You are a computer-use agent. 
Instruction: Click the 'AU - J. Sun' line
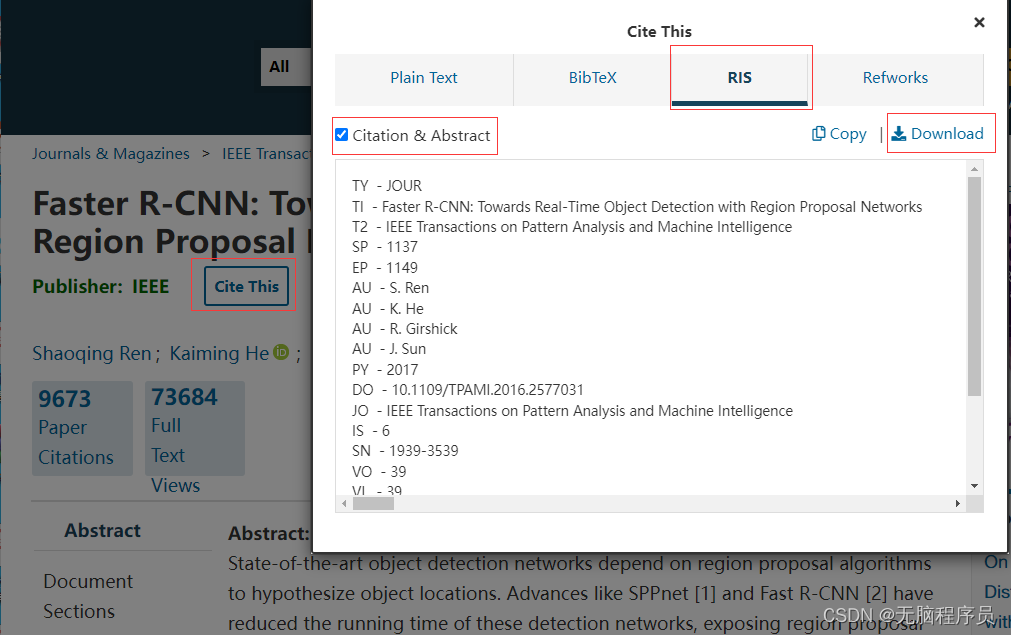(x=389, y=349)
